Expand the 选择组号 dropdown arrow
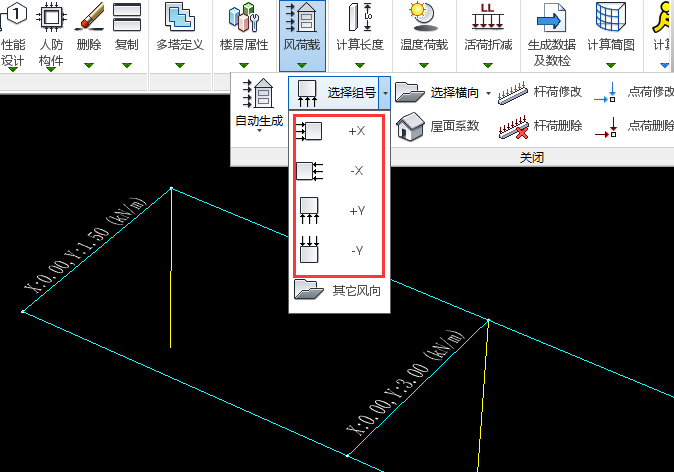Image resolution: width=674 pixels, height=472 pixels. [385, 93]
